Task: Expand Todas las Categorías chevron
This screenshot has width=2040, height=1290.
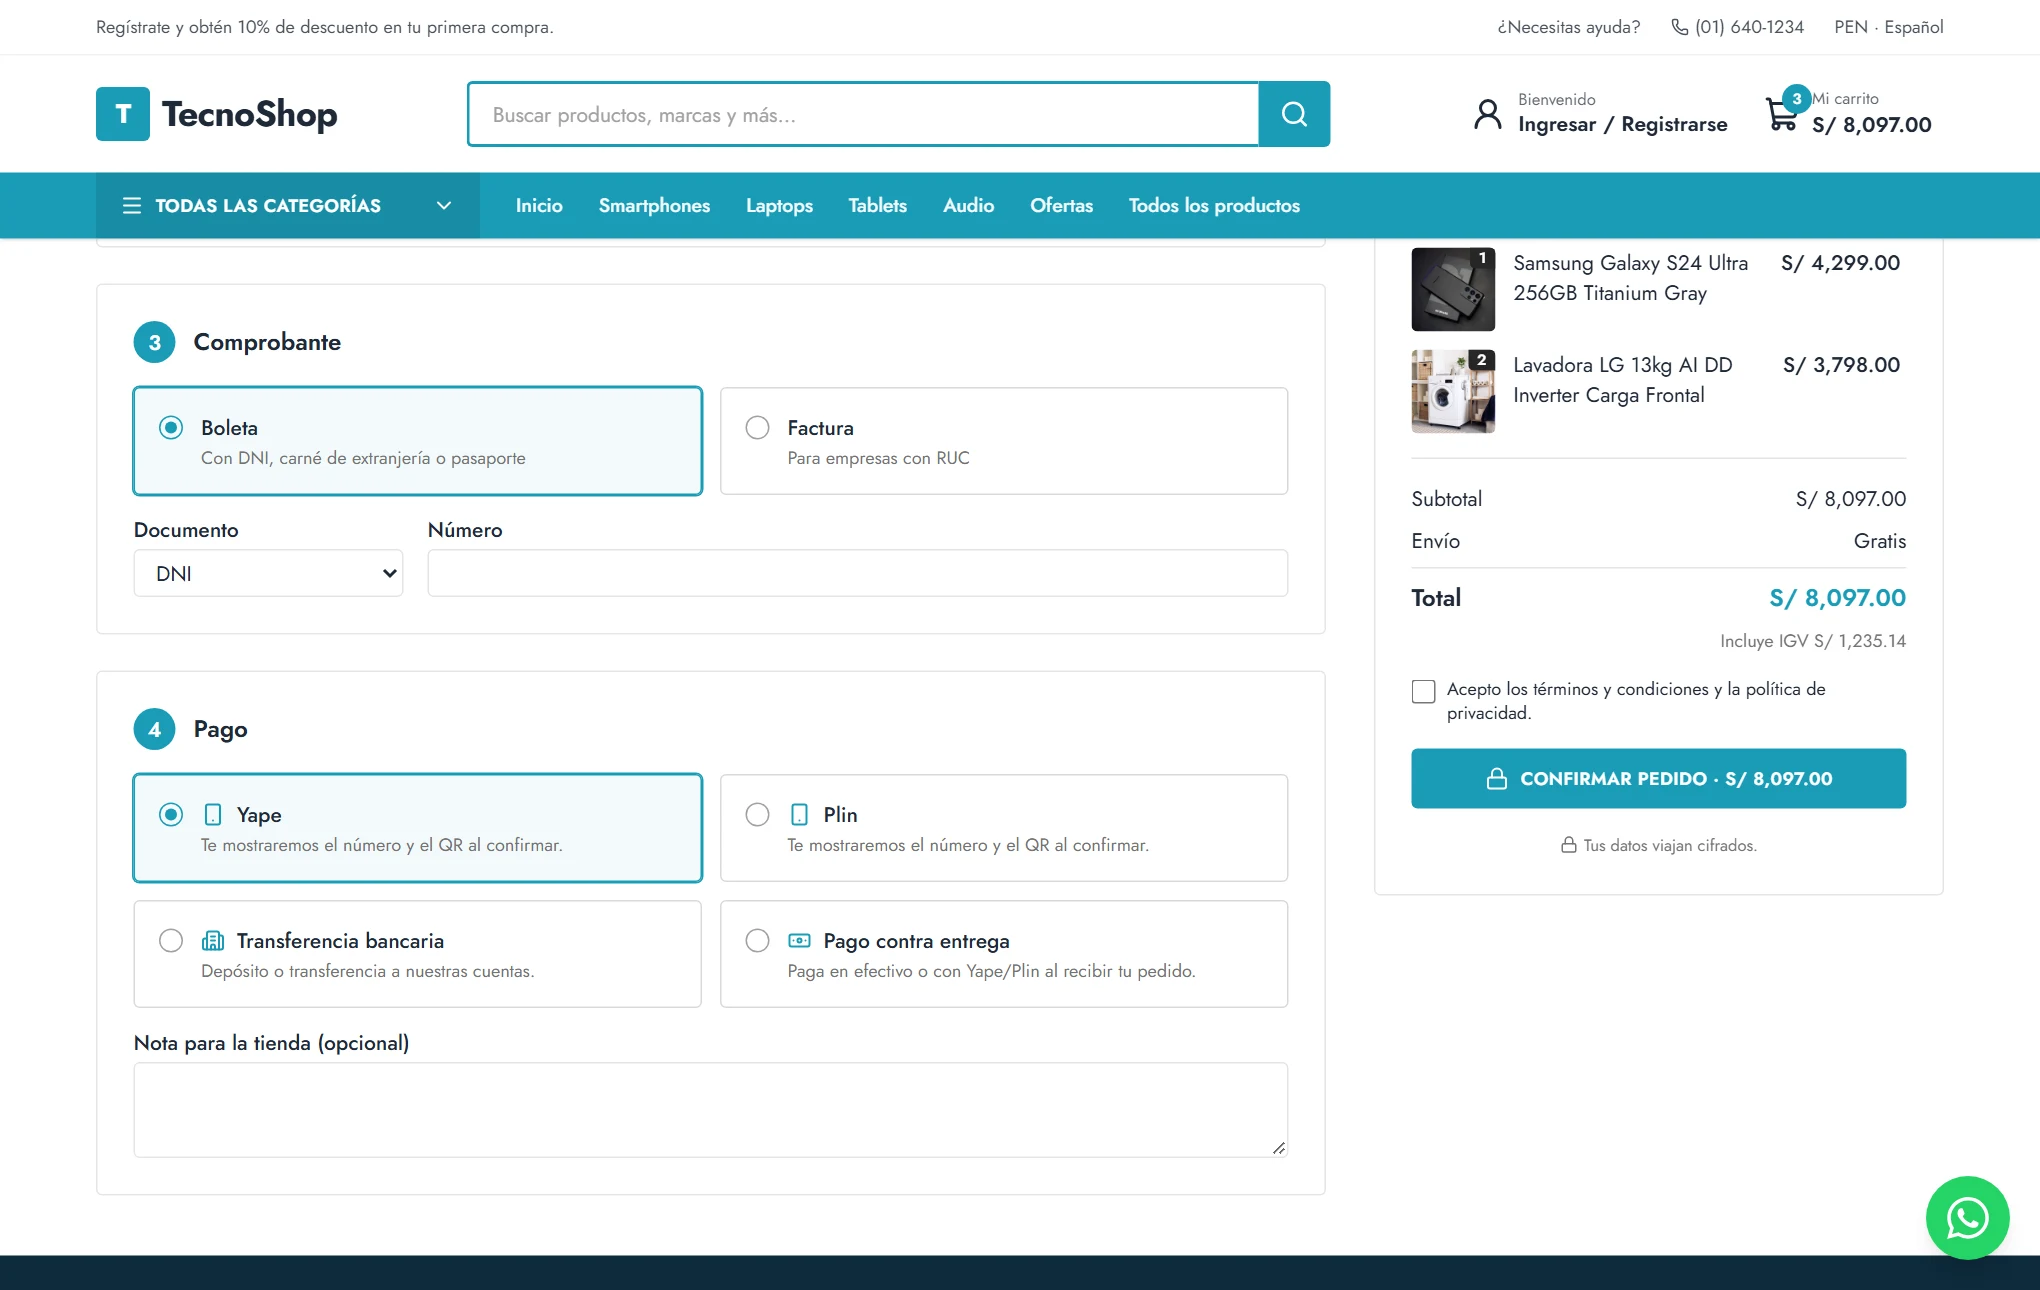Action: pos(444,205)
